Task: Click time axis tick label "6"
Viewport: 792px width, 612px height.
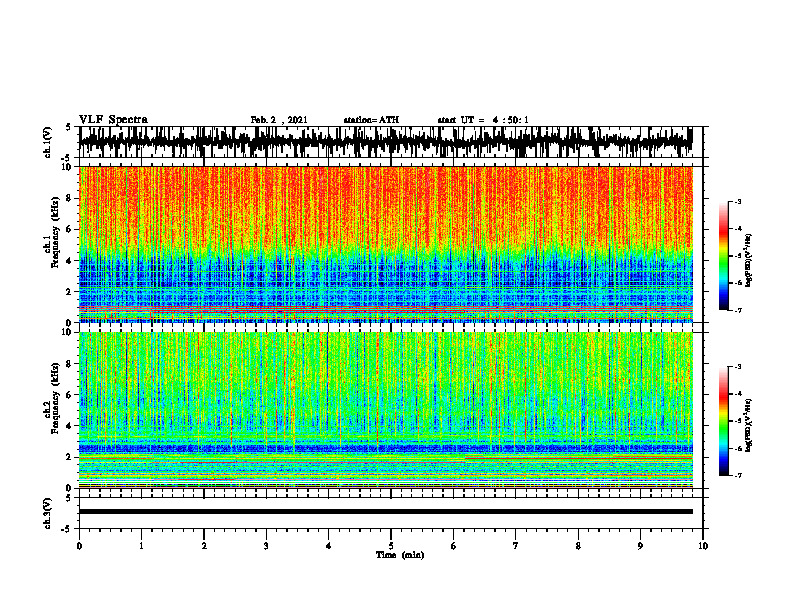Action: click(x=454, y=546)
